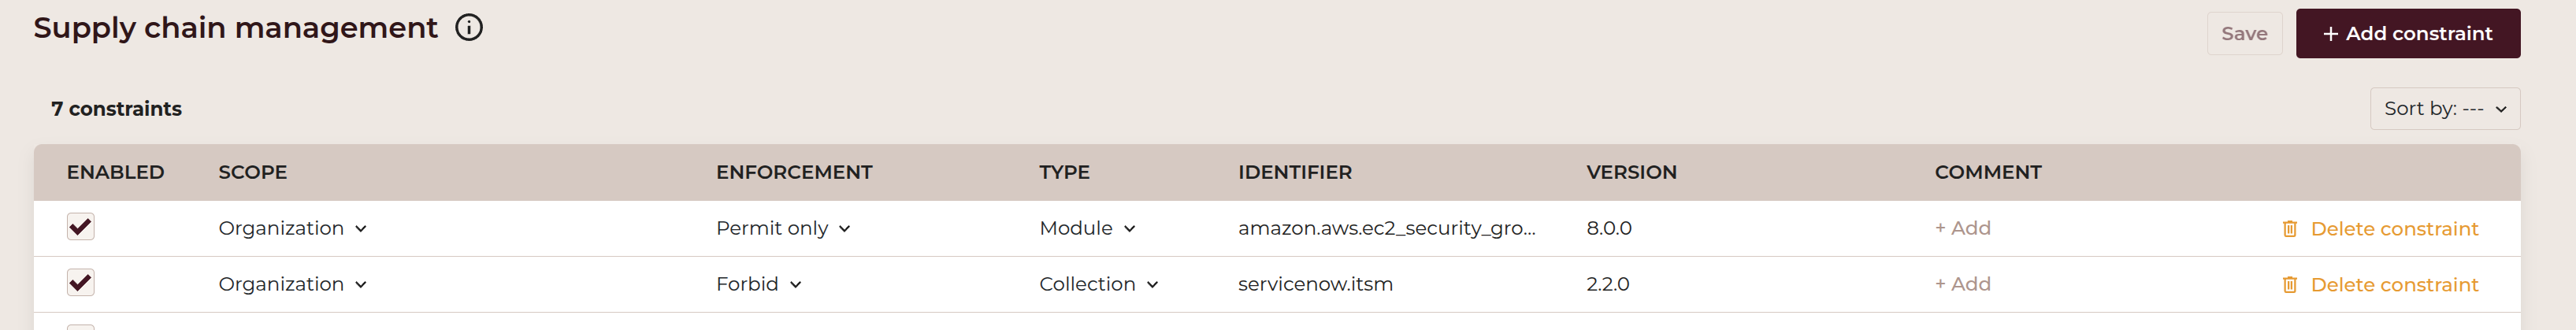2576x330 pixels.
Task: Click the amazon.aws.ec2_security_gro... identifier field
Action: point(1386,229)
